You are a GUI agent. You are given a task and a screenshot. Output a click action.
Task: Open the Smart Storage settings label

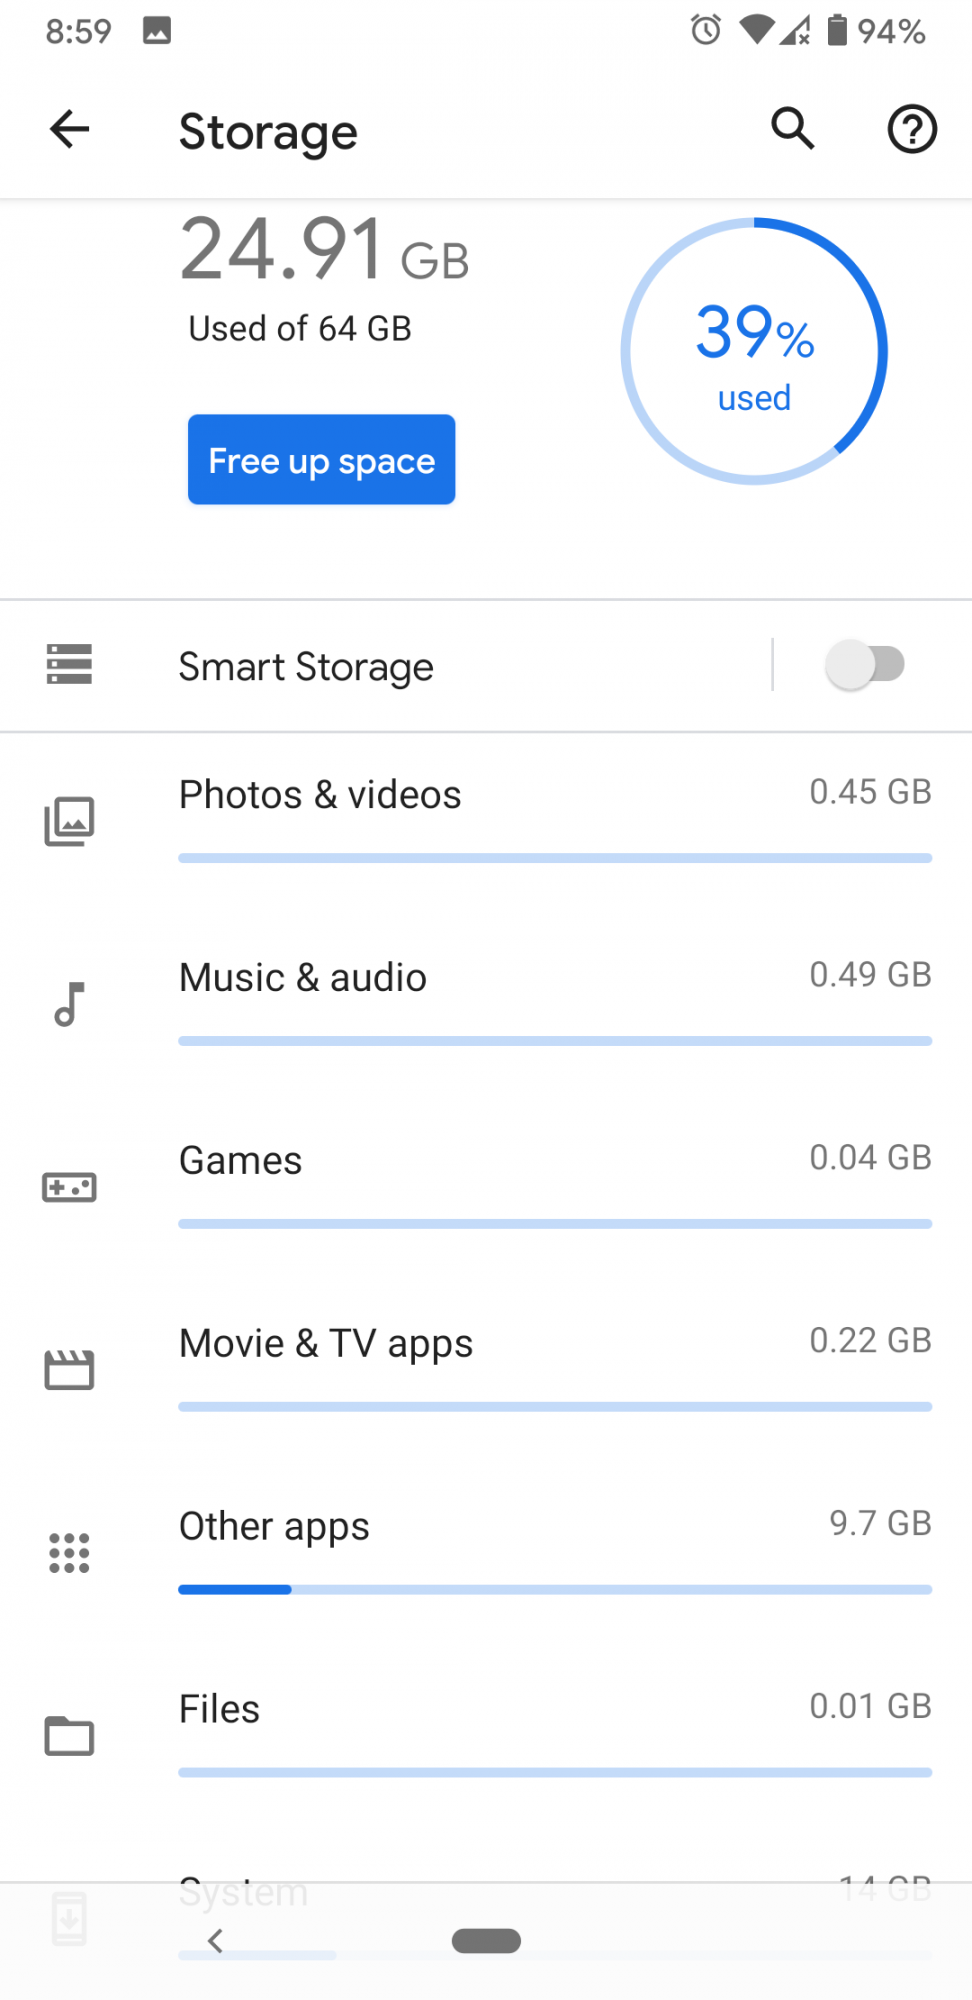306,667
